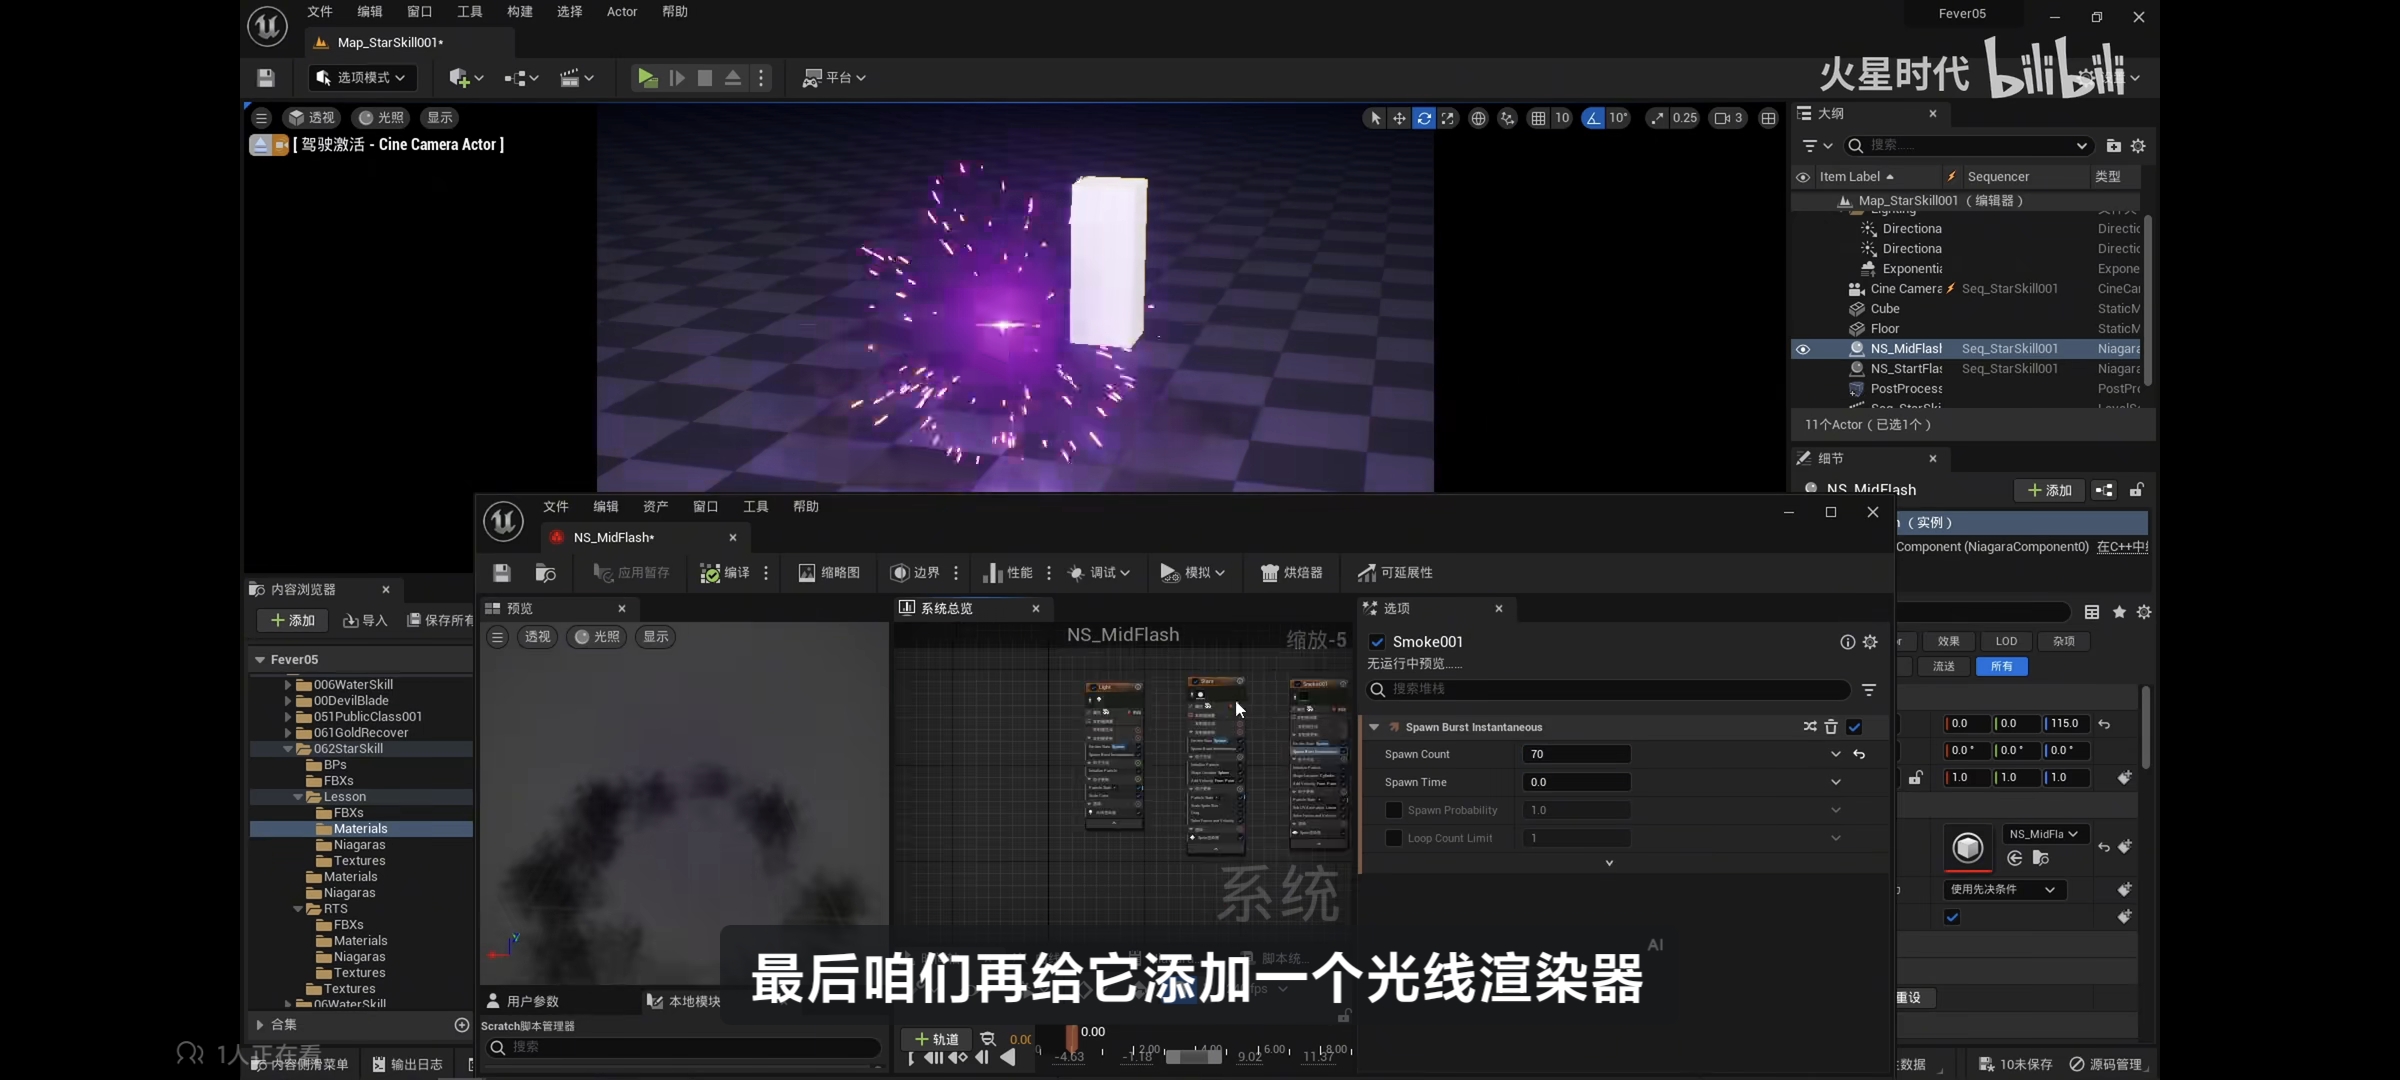Open outliner settings gear icon
This screenshot has height=1080, width=2400.
2138,146
